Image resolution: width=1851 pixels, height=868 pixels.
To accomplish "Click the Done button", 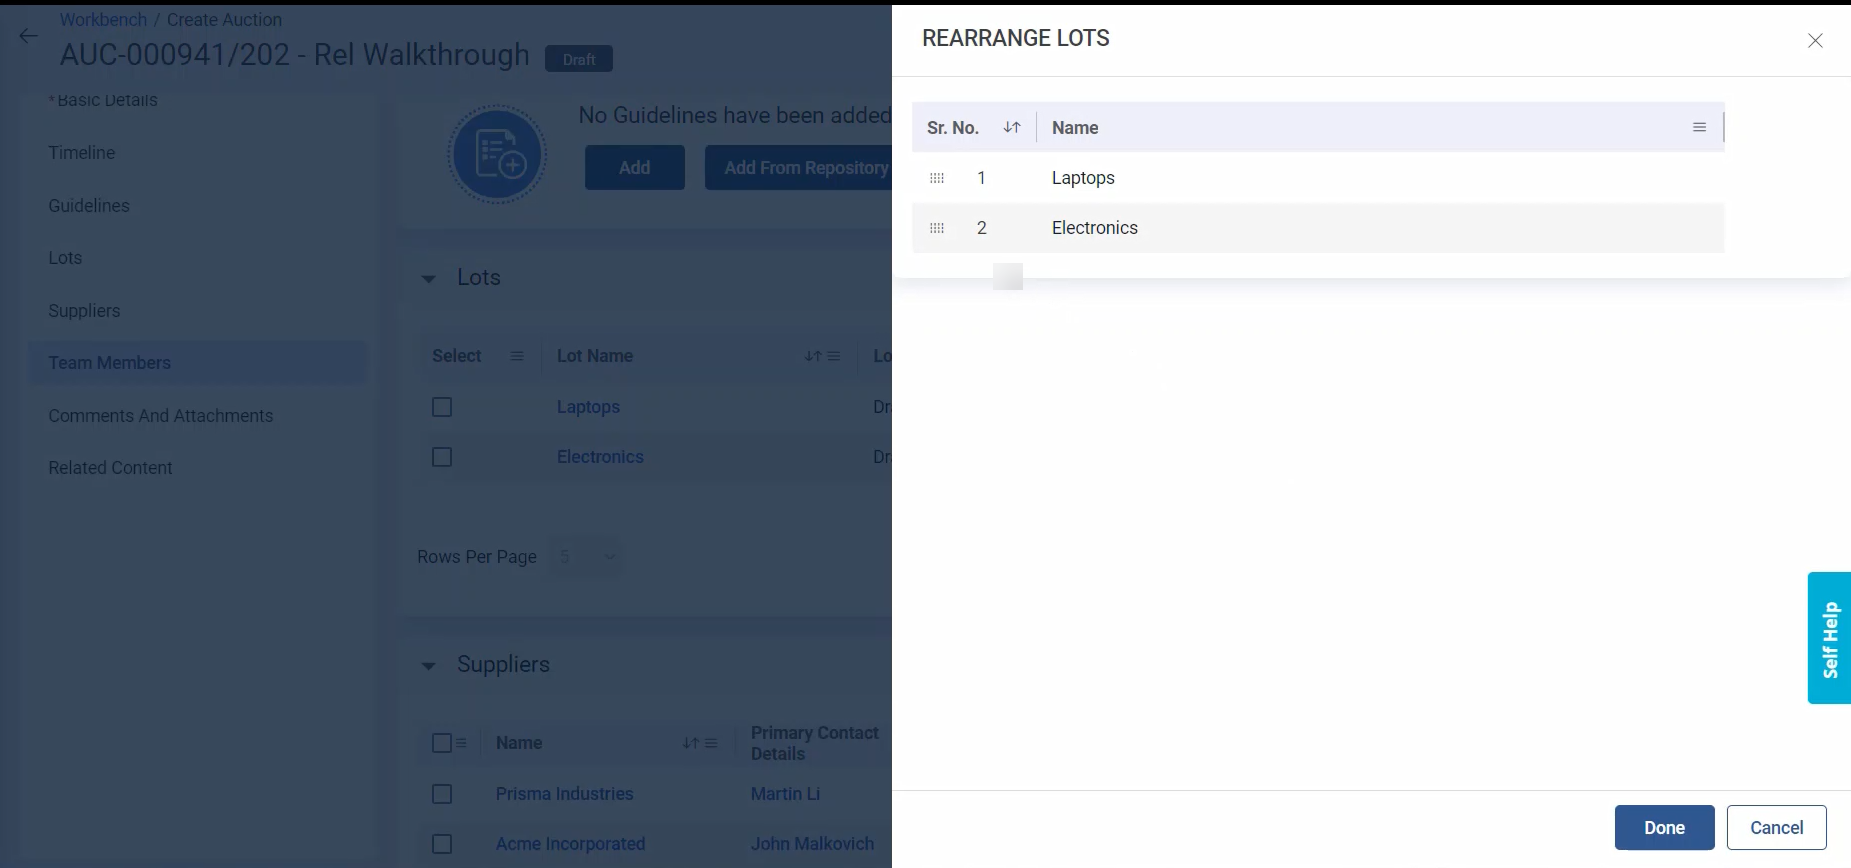I will click(1663, 827).
